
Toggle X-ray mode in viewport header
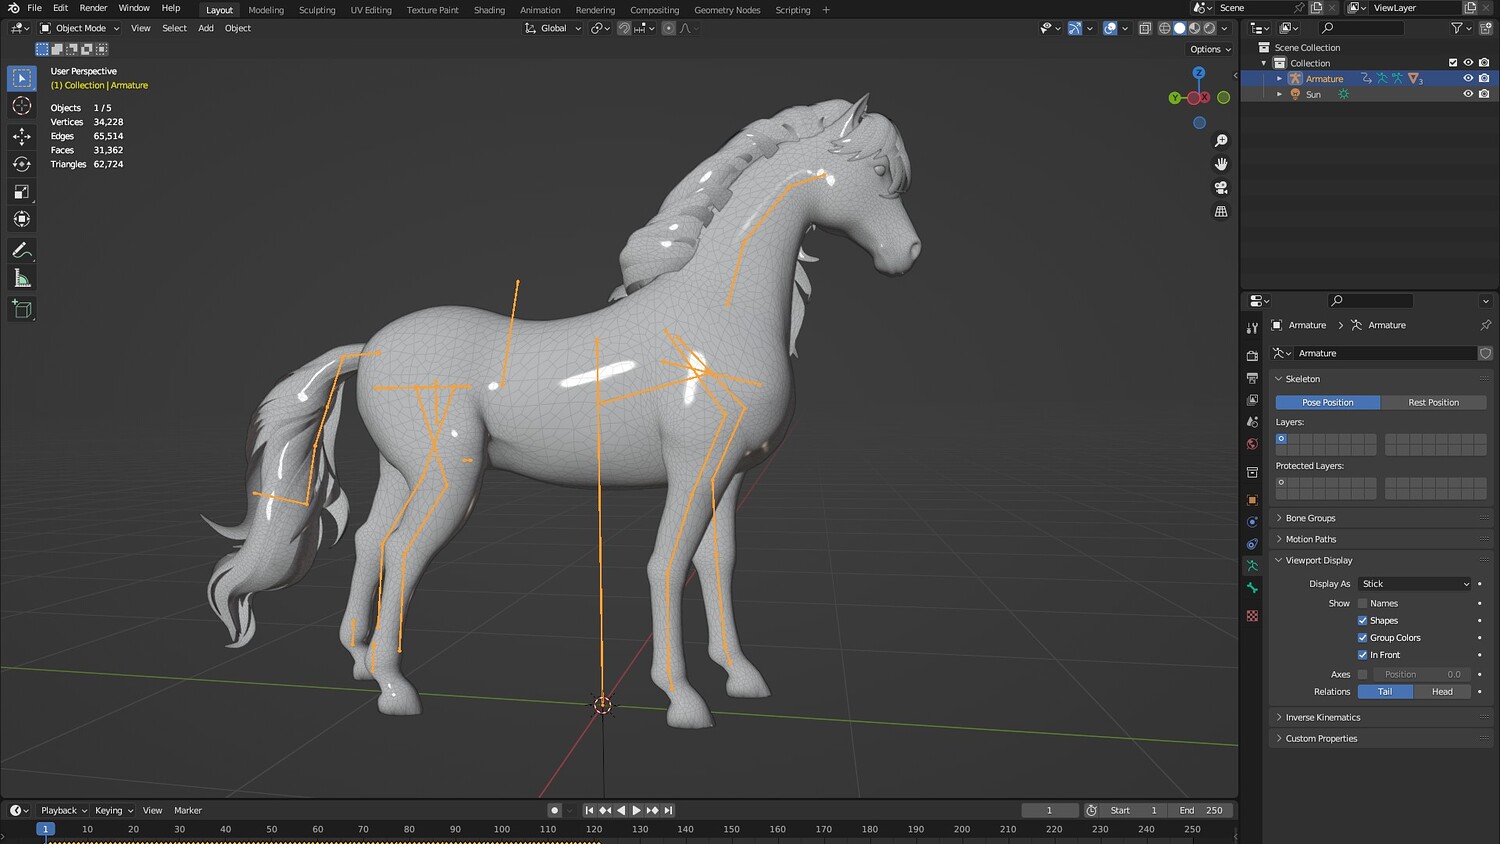click(1145, 28)
